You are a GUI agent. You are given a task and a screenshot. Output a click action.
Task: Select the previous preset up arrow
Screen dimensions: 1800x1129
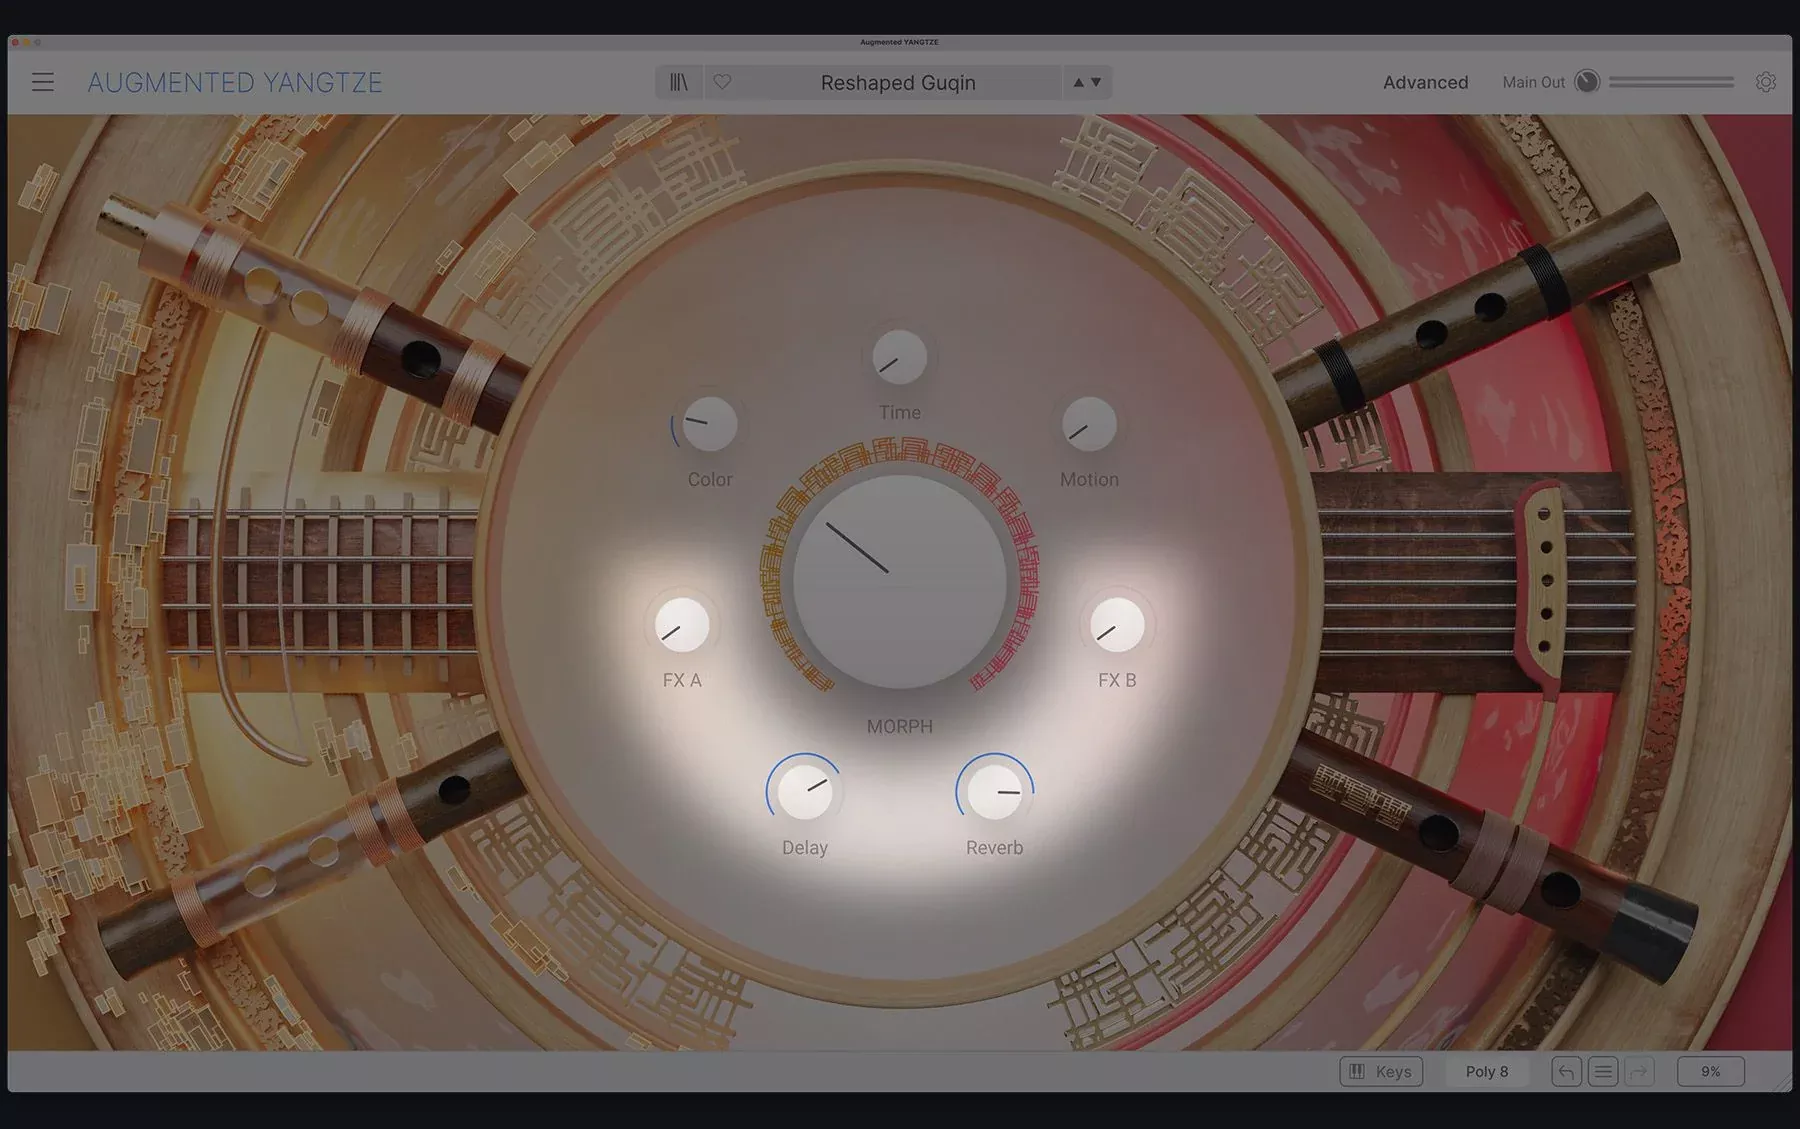tap(1078, 82)
